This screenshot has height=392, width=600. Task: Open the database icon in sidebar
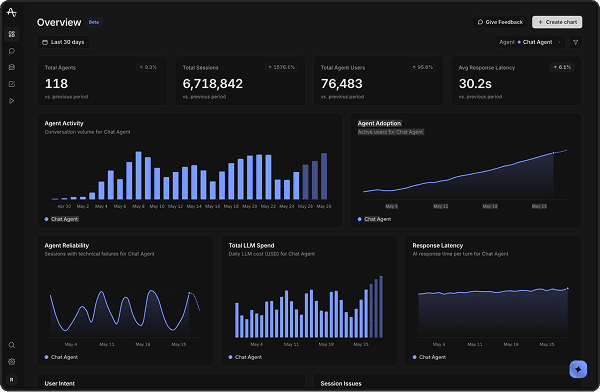12,67
